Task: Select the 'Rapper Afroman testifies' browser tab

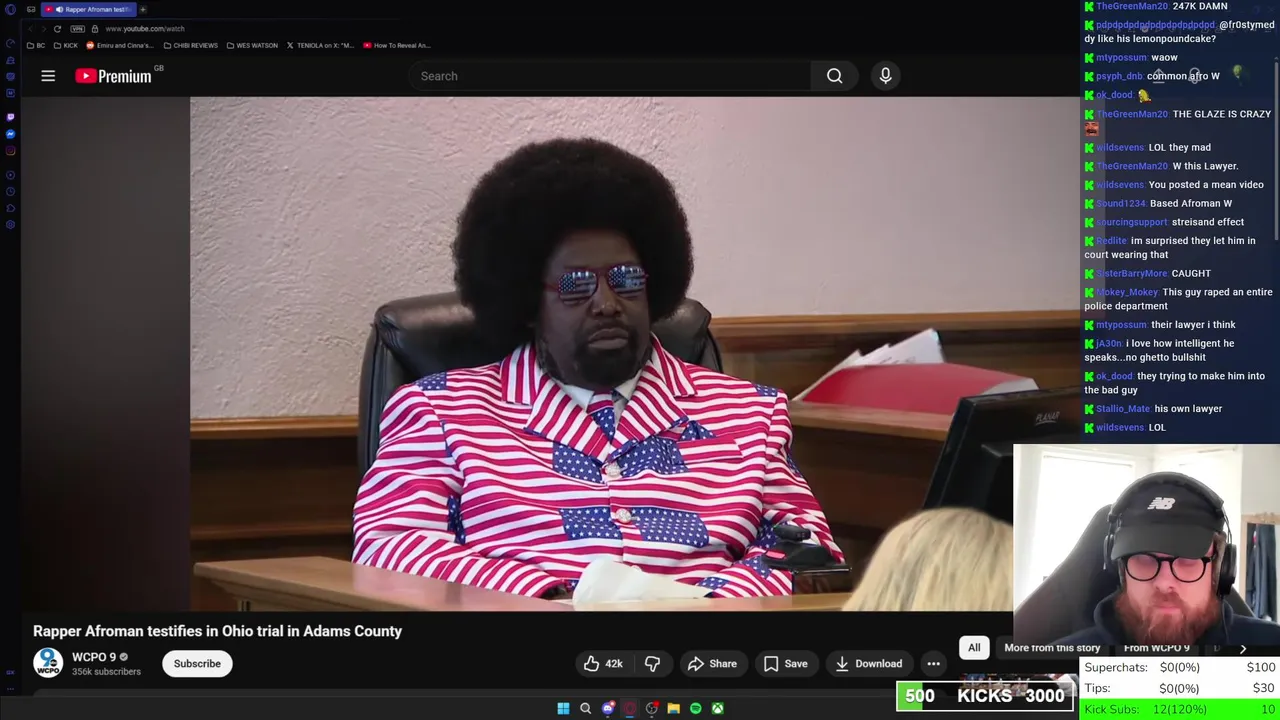Action: (x=88, y=9)
